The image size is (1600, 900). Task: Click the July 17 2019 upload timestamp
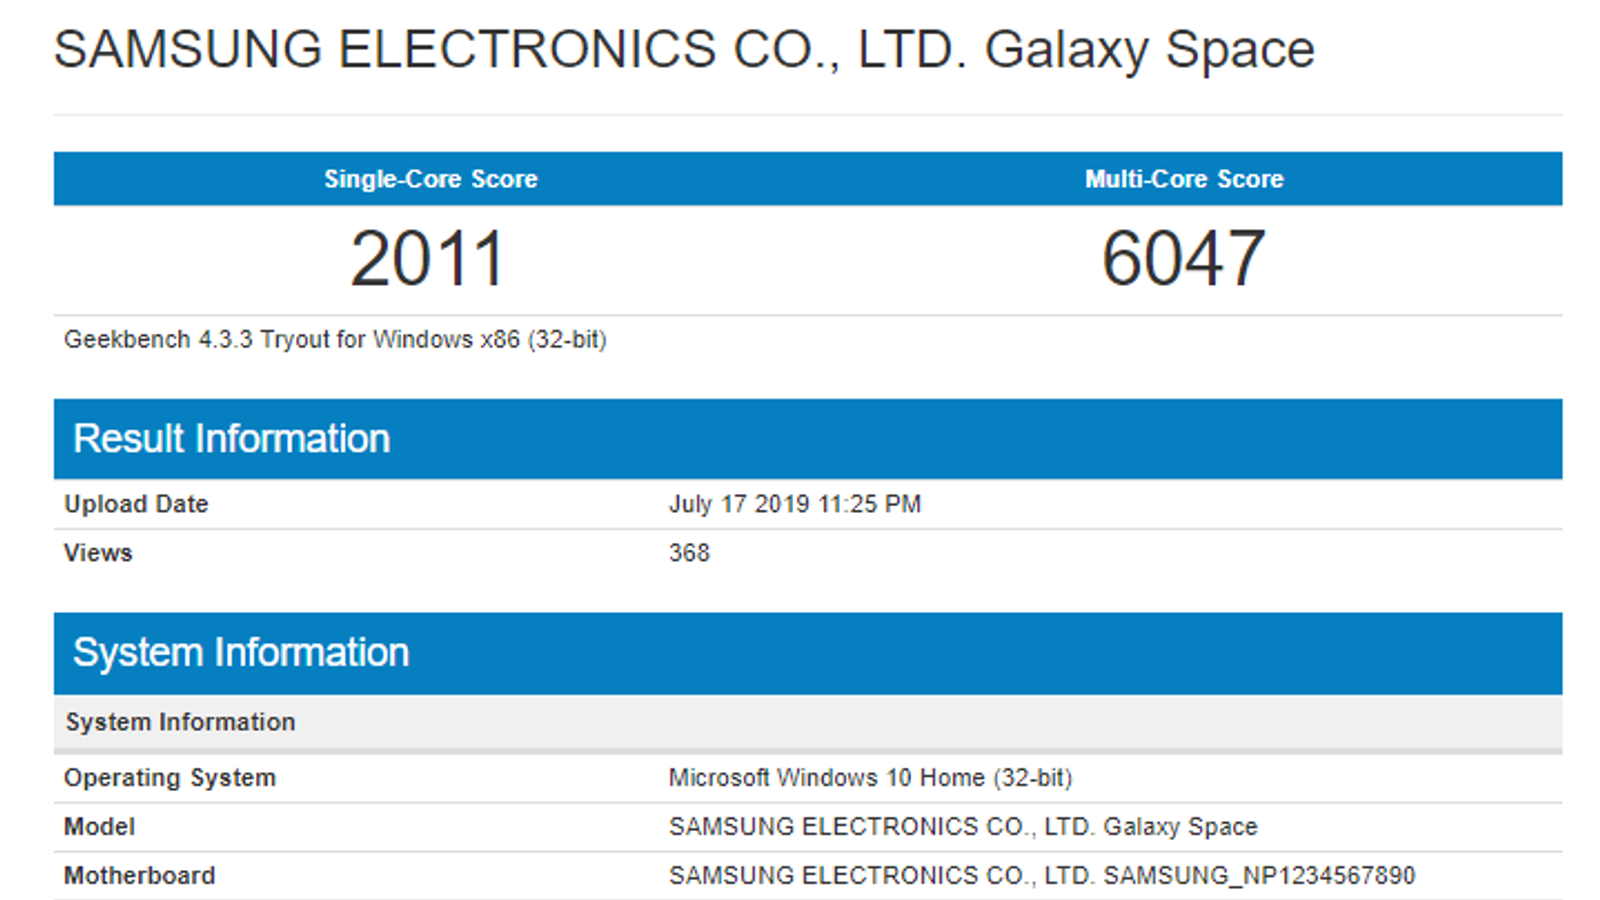794,504
